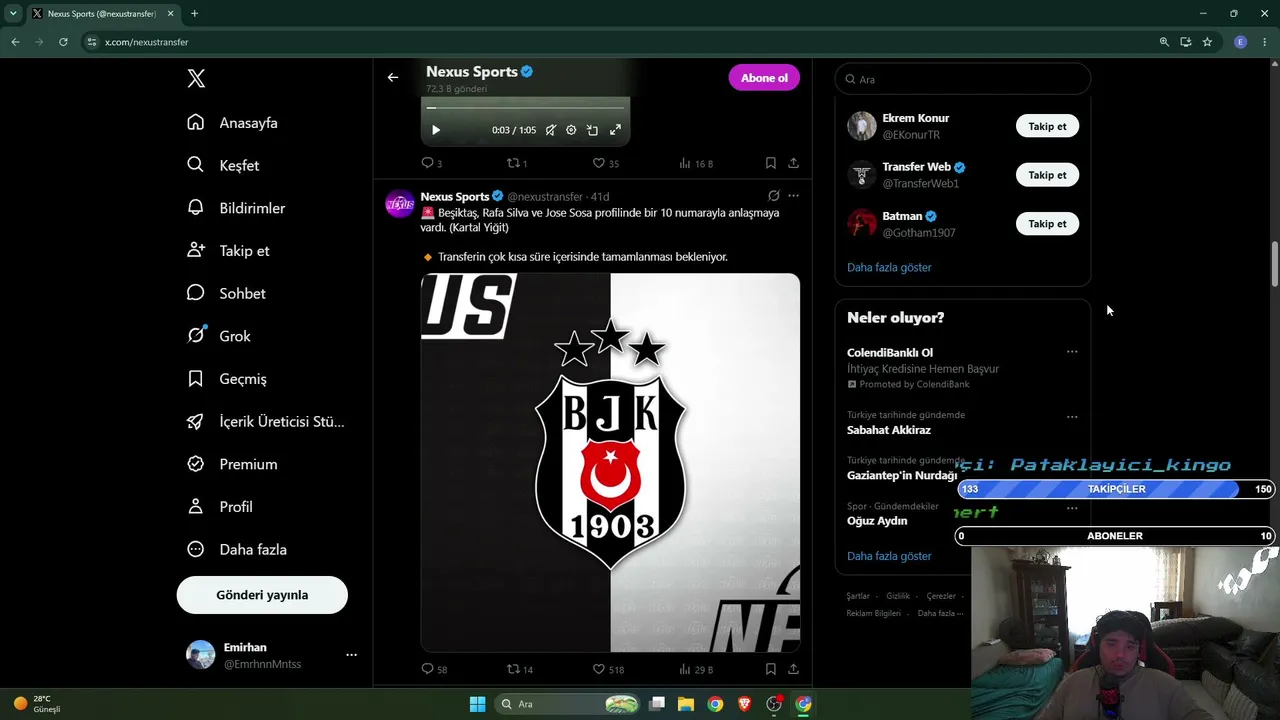This screenshot has width=1280, height=720.
Task: Open Chrome profile E avatar
Action: (1241, 42)
